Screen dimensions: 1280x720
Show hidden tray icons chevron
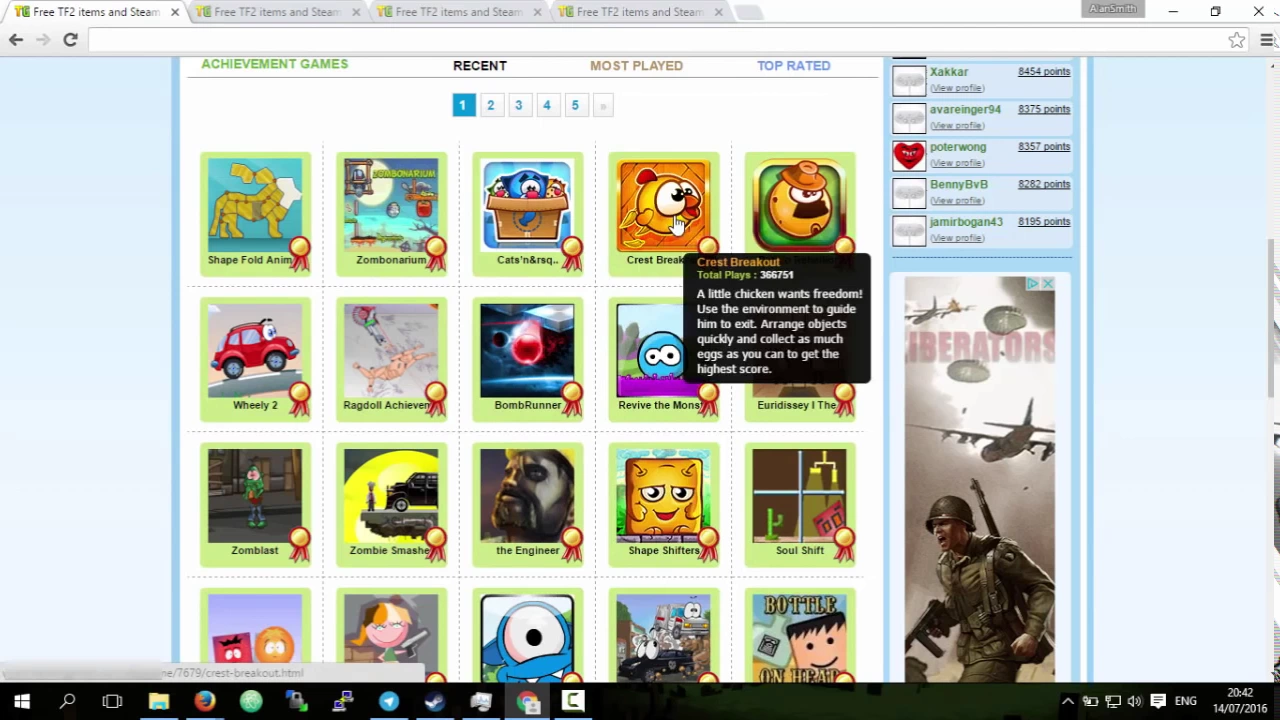coord(1068,701)
